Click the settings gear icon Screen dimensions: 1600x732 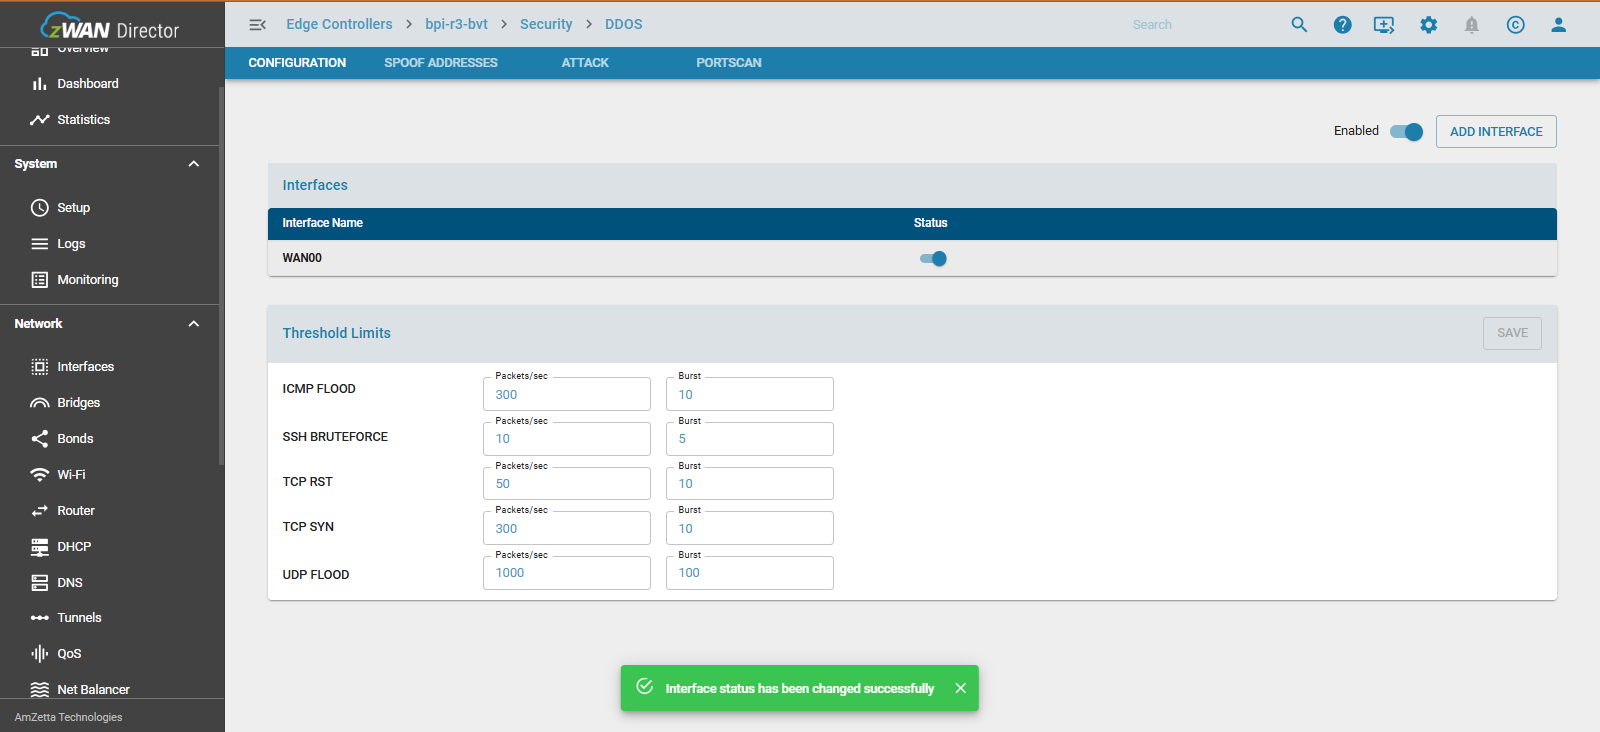click(1428, 25)
